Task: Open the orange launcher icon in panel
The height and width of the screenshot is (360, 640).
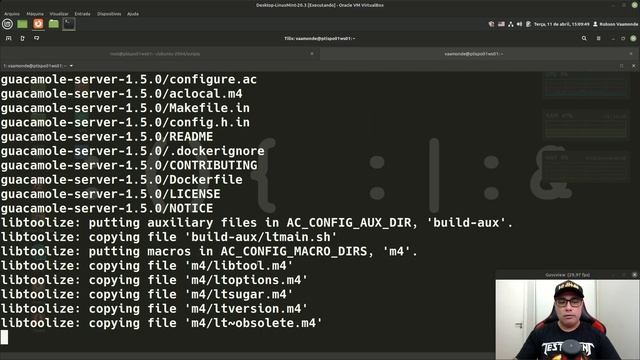Action: click(x=38, y=24)
